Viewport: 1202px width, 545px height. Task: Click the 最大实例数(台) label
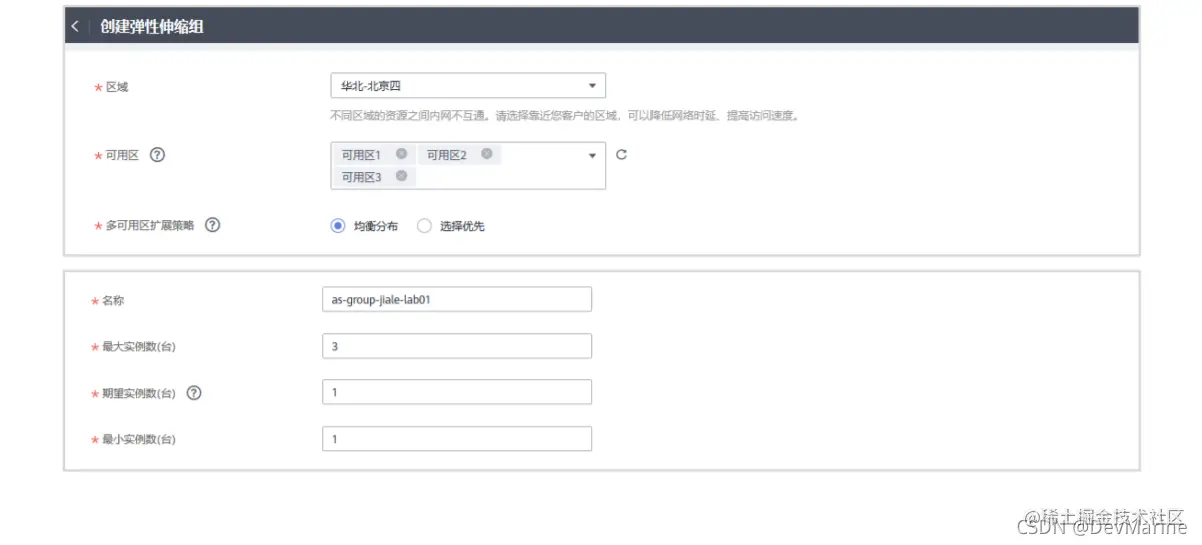click(x=140, y=347)
